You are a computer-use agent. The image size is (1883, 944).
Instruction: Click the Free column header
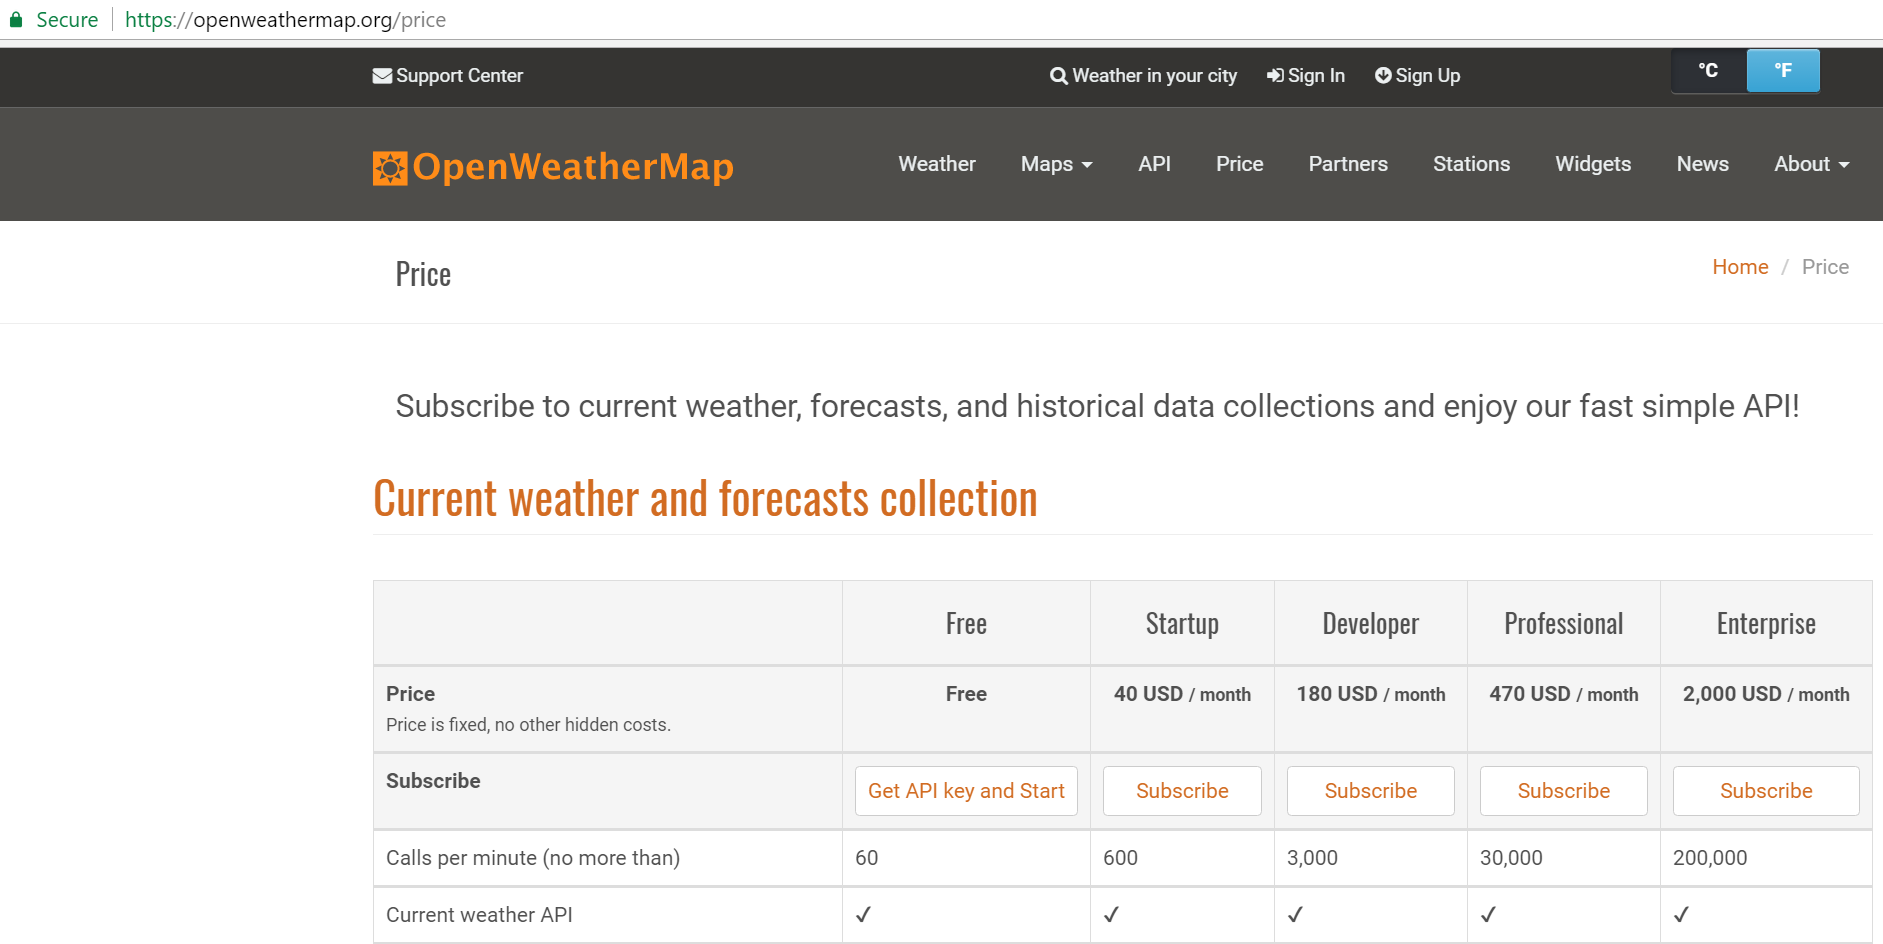[x=966, y=624]
